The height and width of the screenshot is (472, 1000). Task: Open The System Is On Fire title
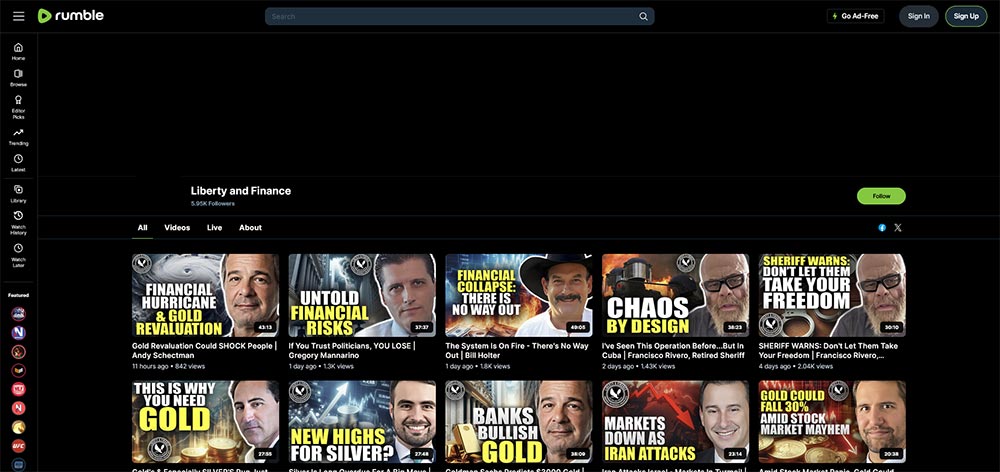[x=517, y=350]
